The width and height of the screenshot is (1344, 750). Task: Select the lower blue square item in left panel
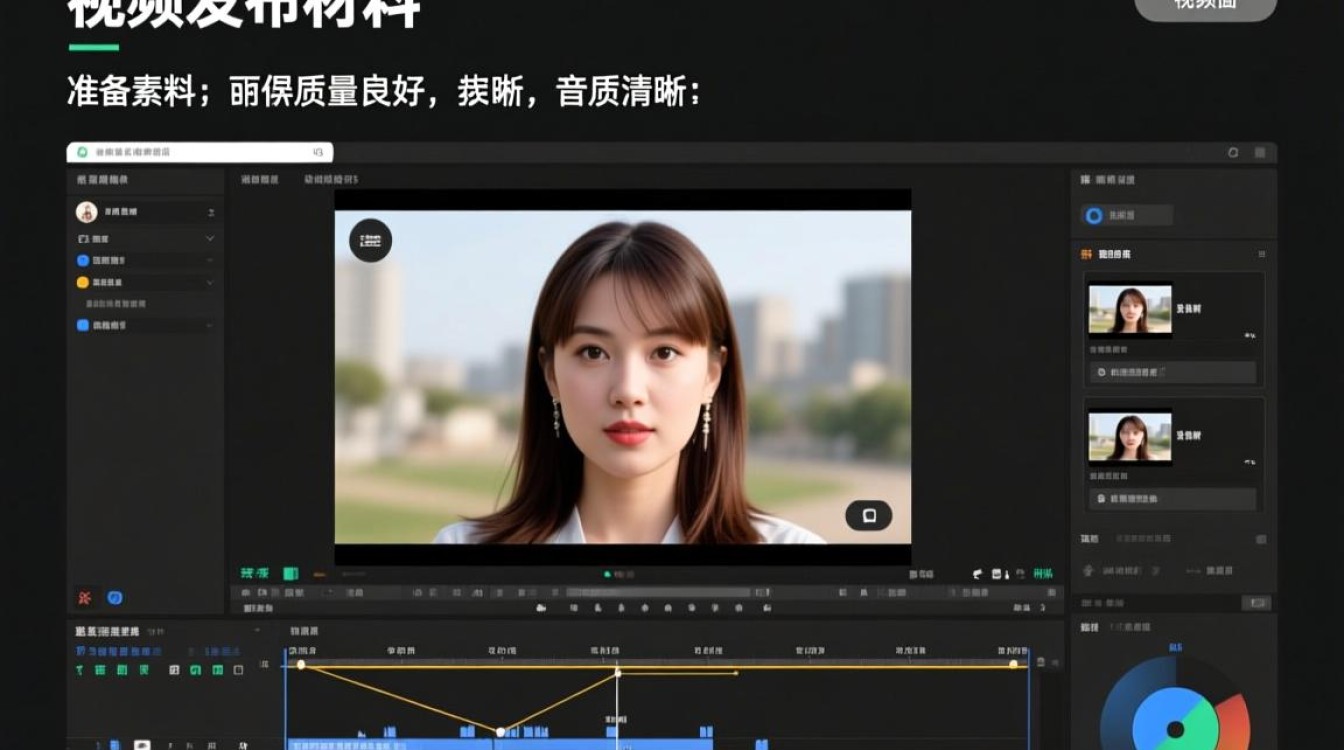(83, 325)
